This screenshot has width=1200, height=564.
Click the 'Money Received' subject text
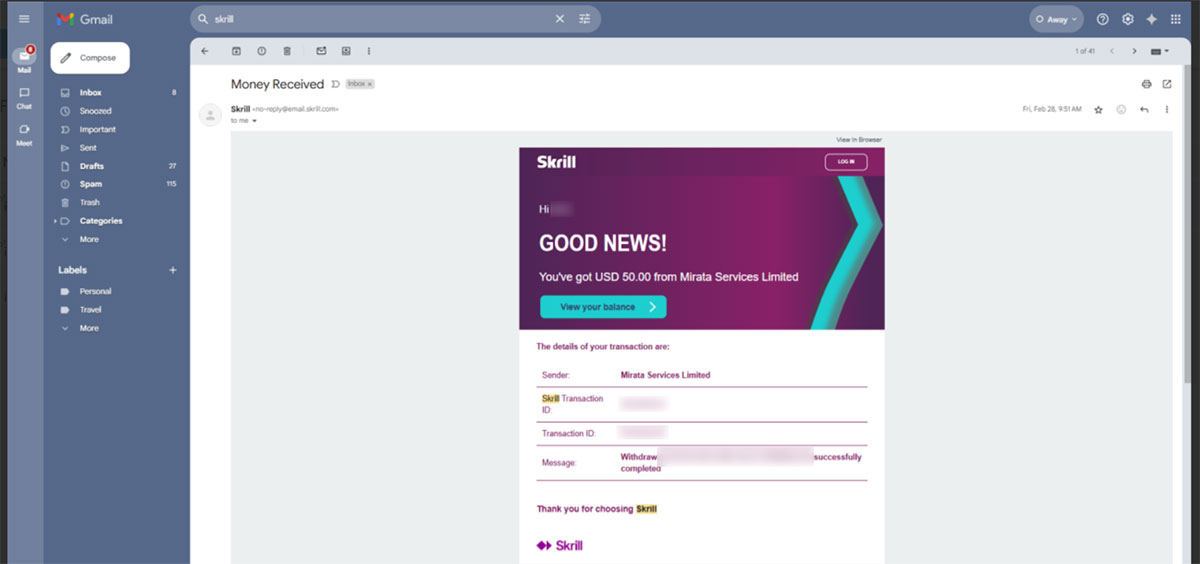tap(278, 84)
